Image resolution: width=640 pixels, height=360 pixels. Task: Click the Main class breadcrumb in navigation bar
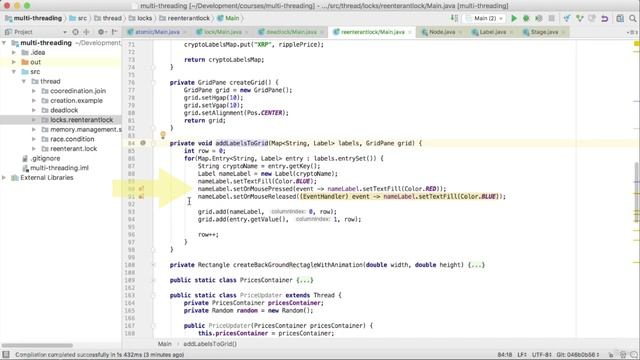point(228,18)
